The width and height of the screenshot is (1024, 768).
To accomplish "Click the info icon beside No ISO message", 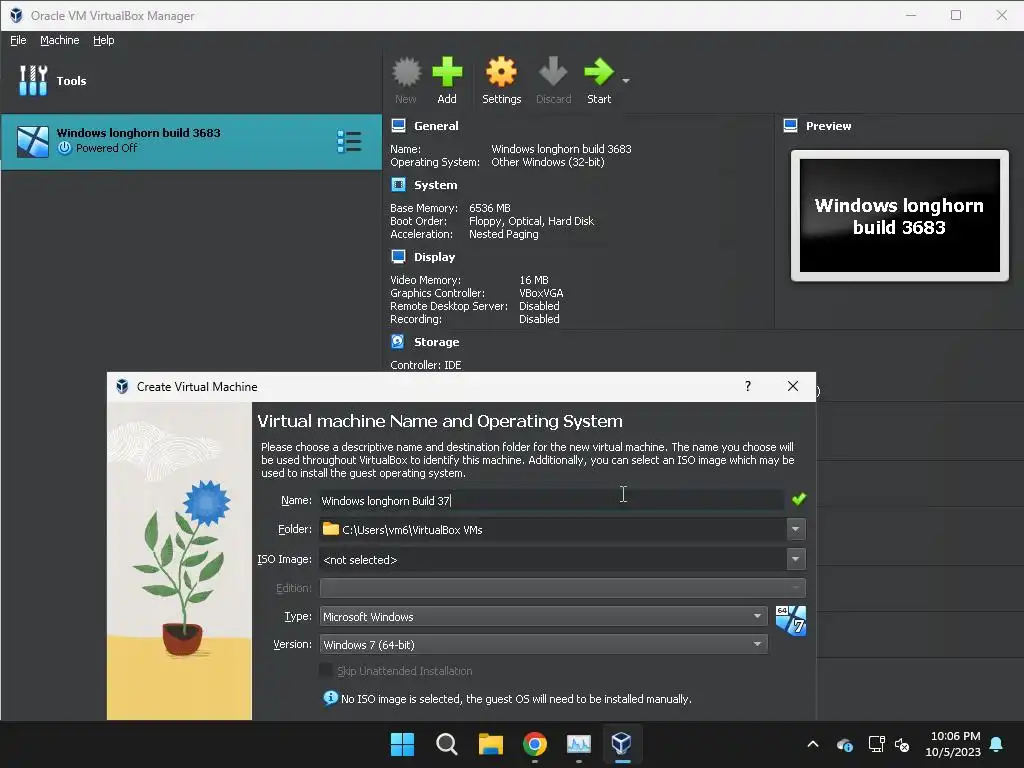I will [330, 698].
